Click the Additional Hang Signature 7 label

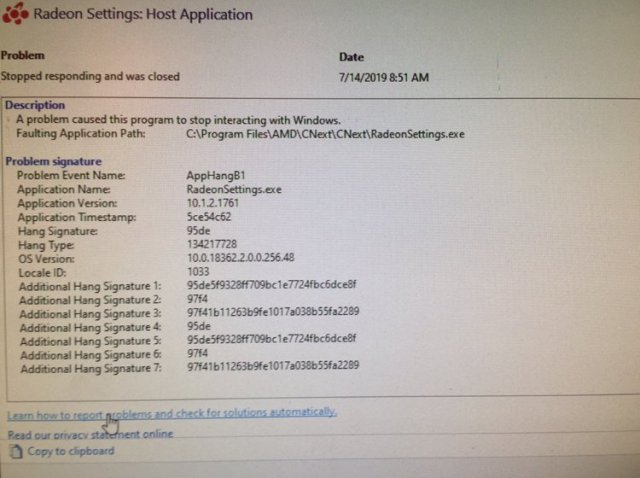pyautogui.click(x=88, y=367)
